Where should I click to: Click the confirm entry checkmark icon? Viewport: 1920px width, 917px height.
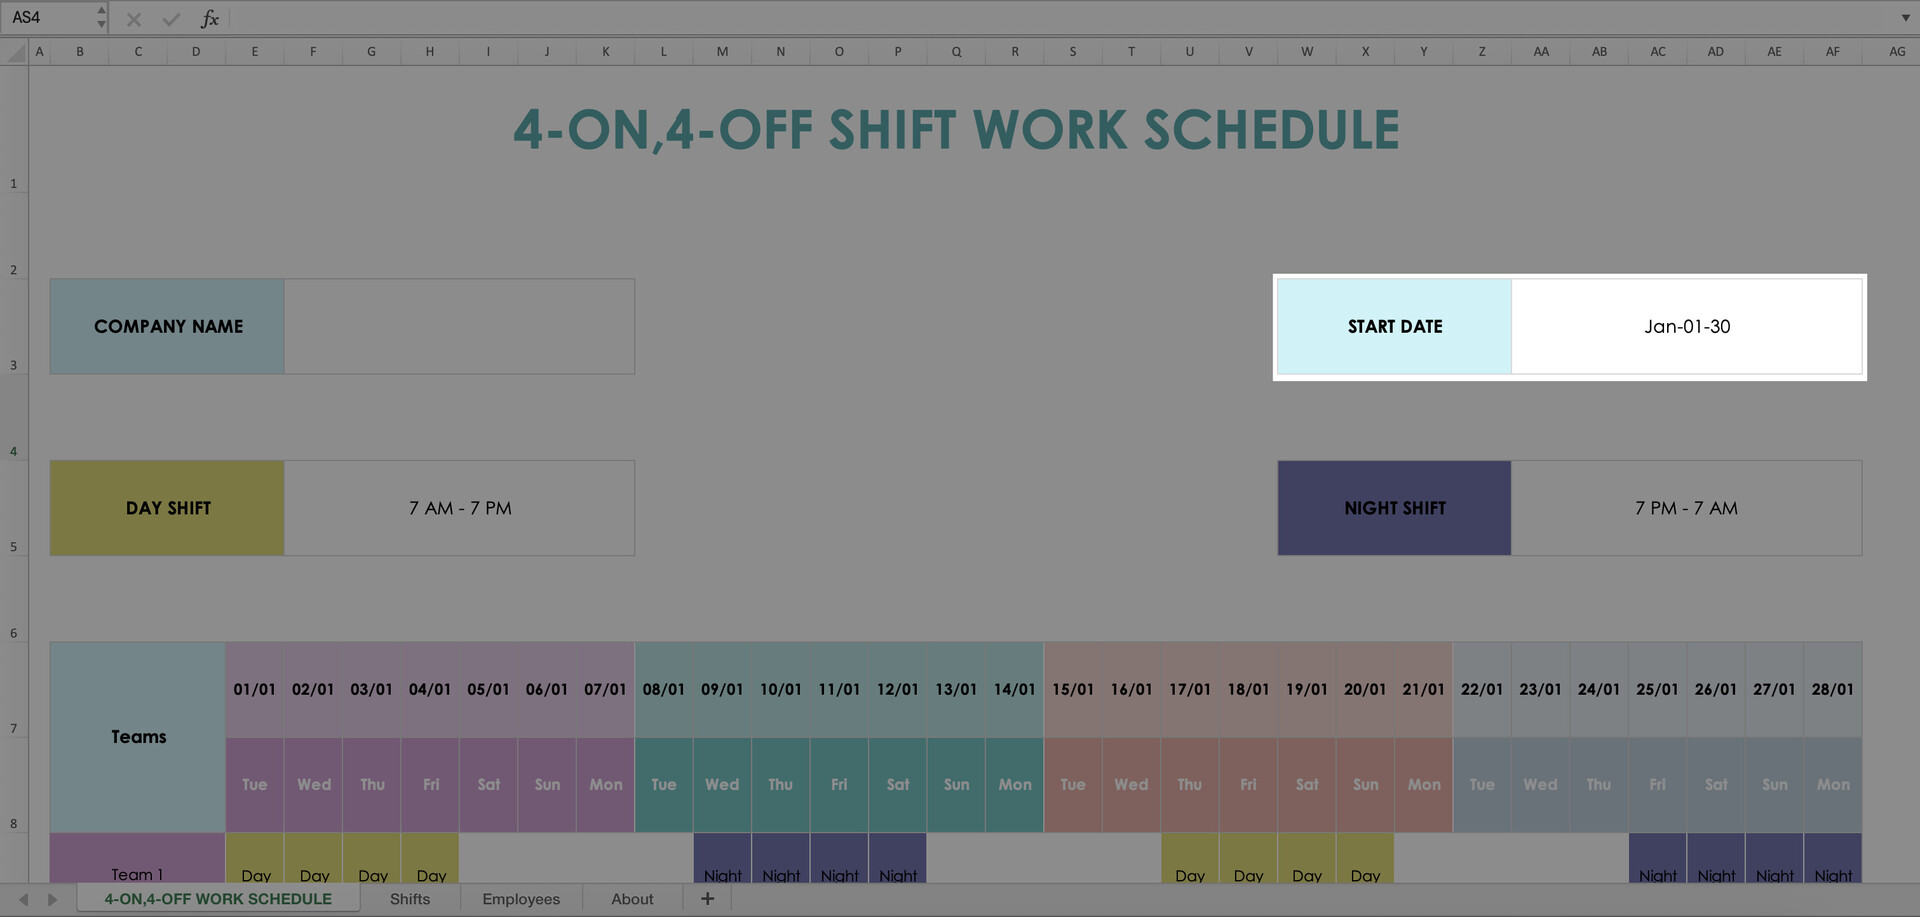pos(171,18)
